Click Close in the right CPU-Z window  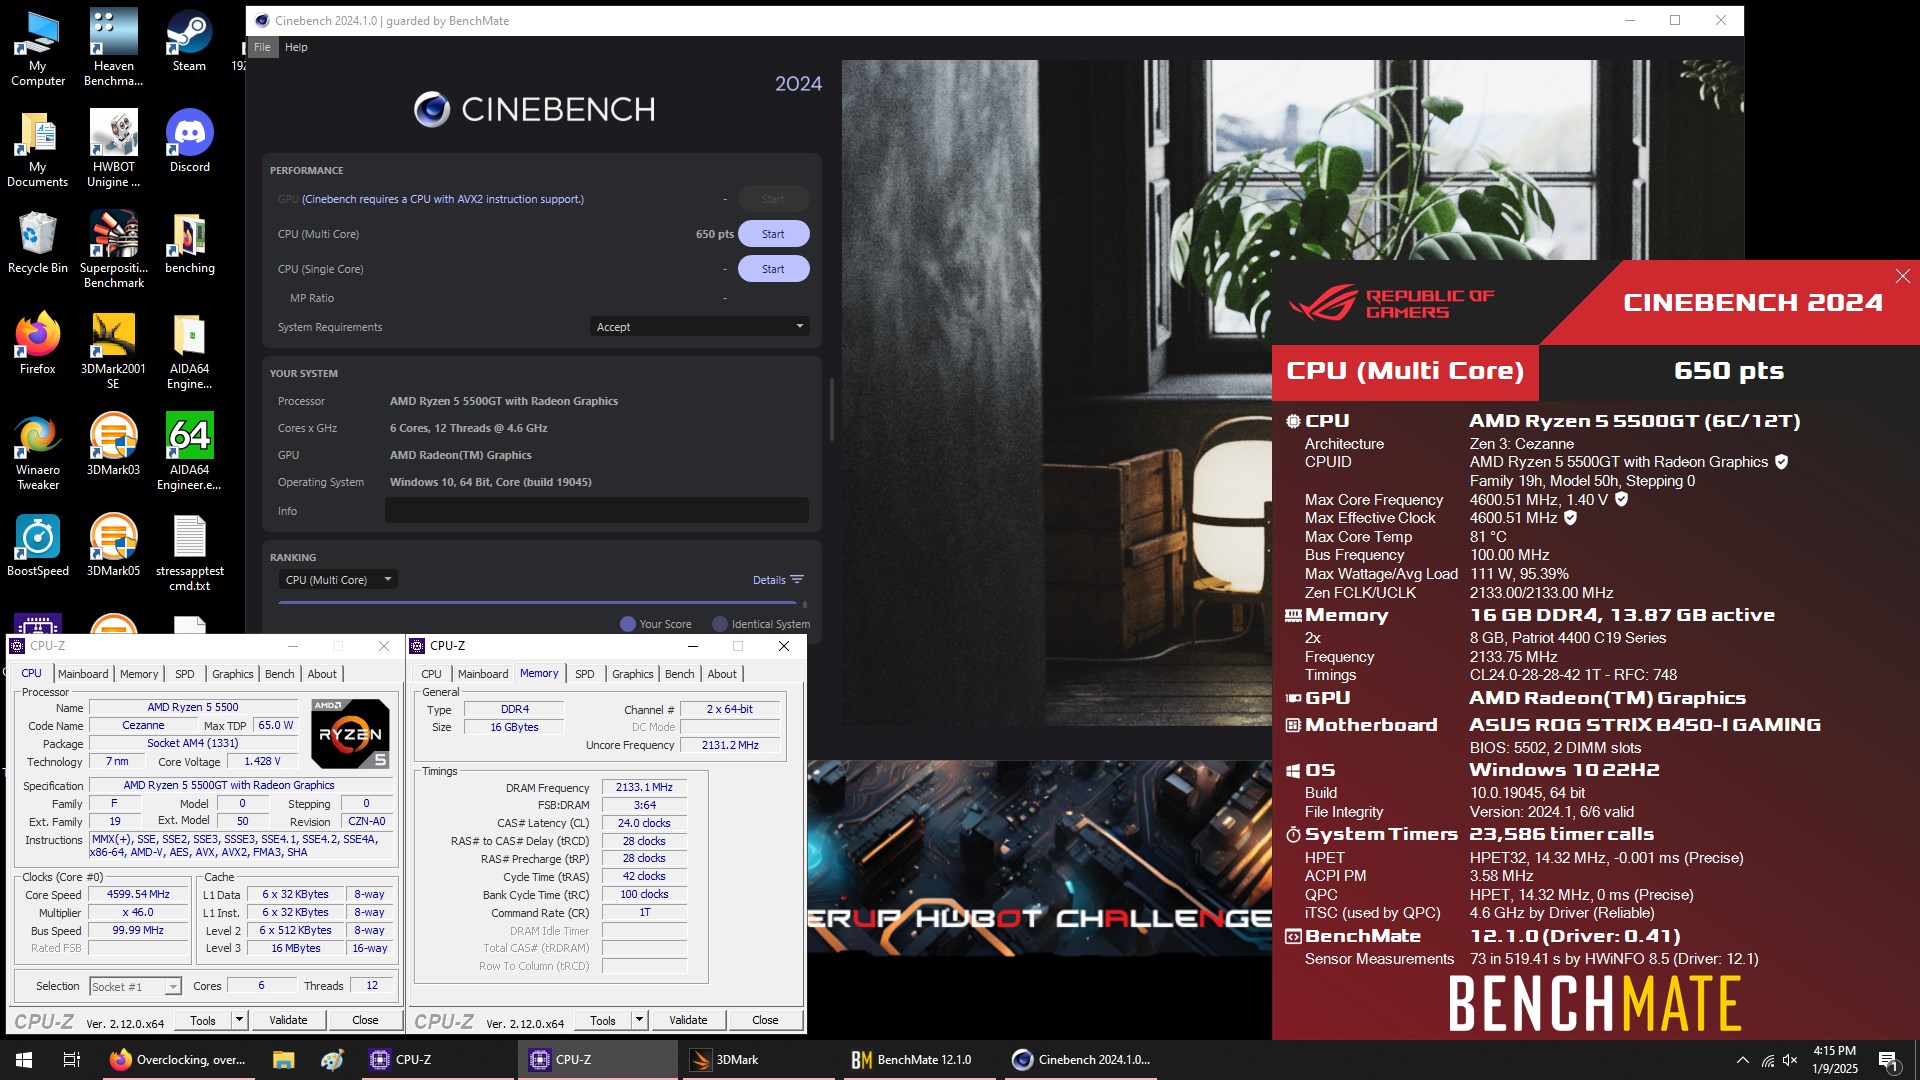point(765,1020)
